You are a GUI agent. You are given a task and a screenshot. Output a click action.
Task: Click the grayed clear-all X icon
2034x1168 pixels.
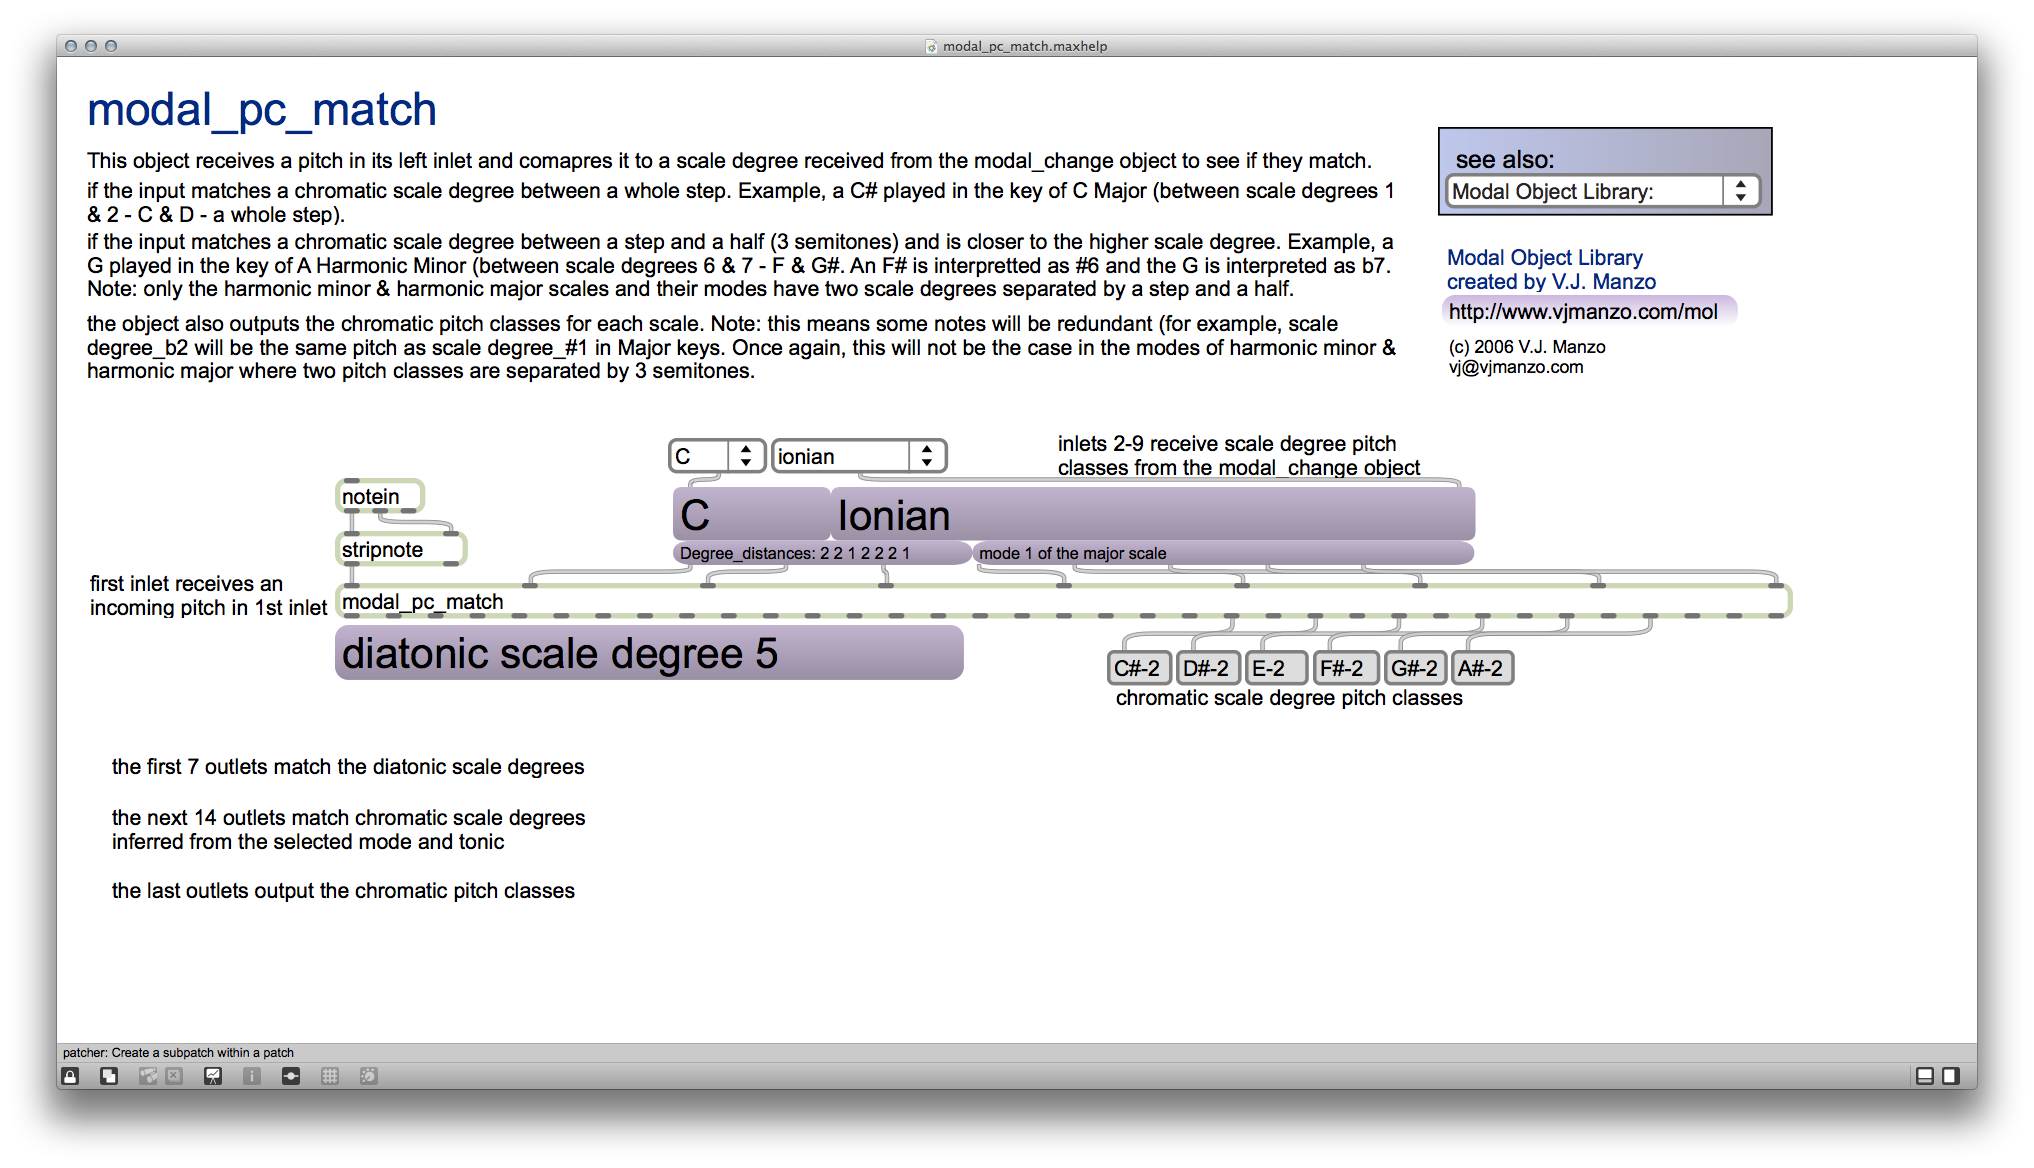point(174,1076)
